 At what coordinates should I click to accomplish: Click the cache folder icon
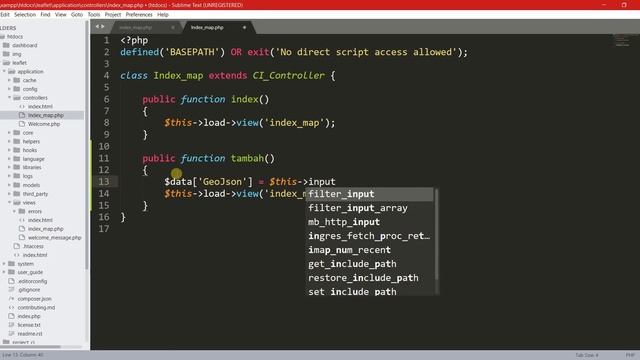[x=17, y=80]
